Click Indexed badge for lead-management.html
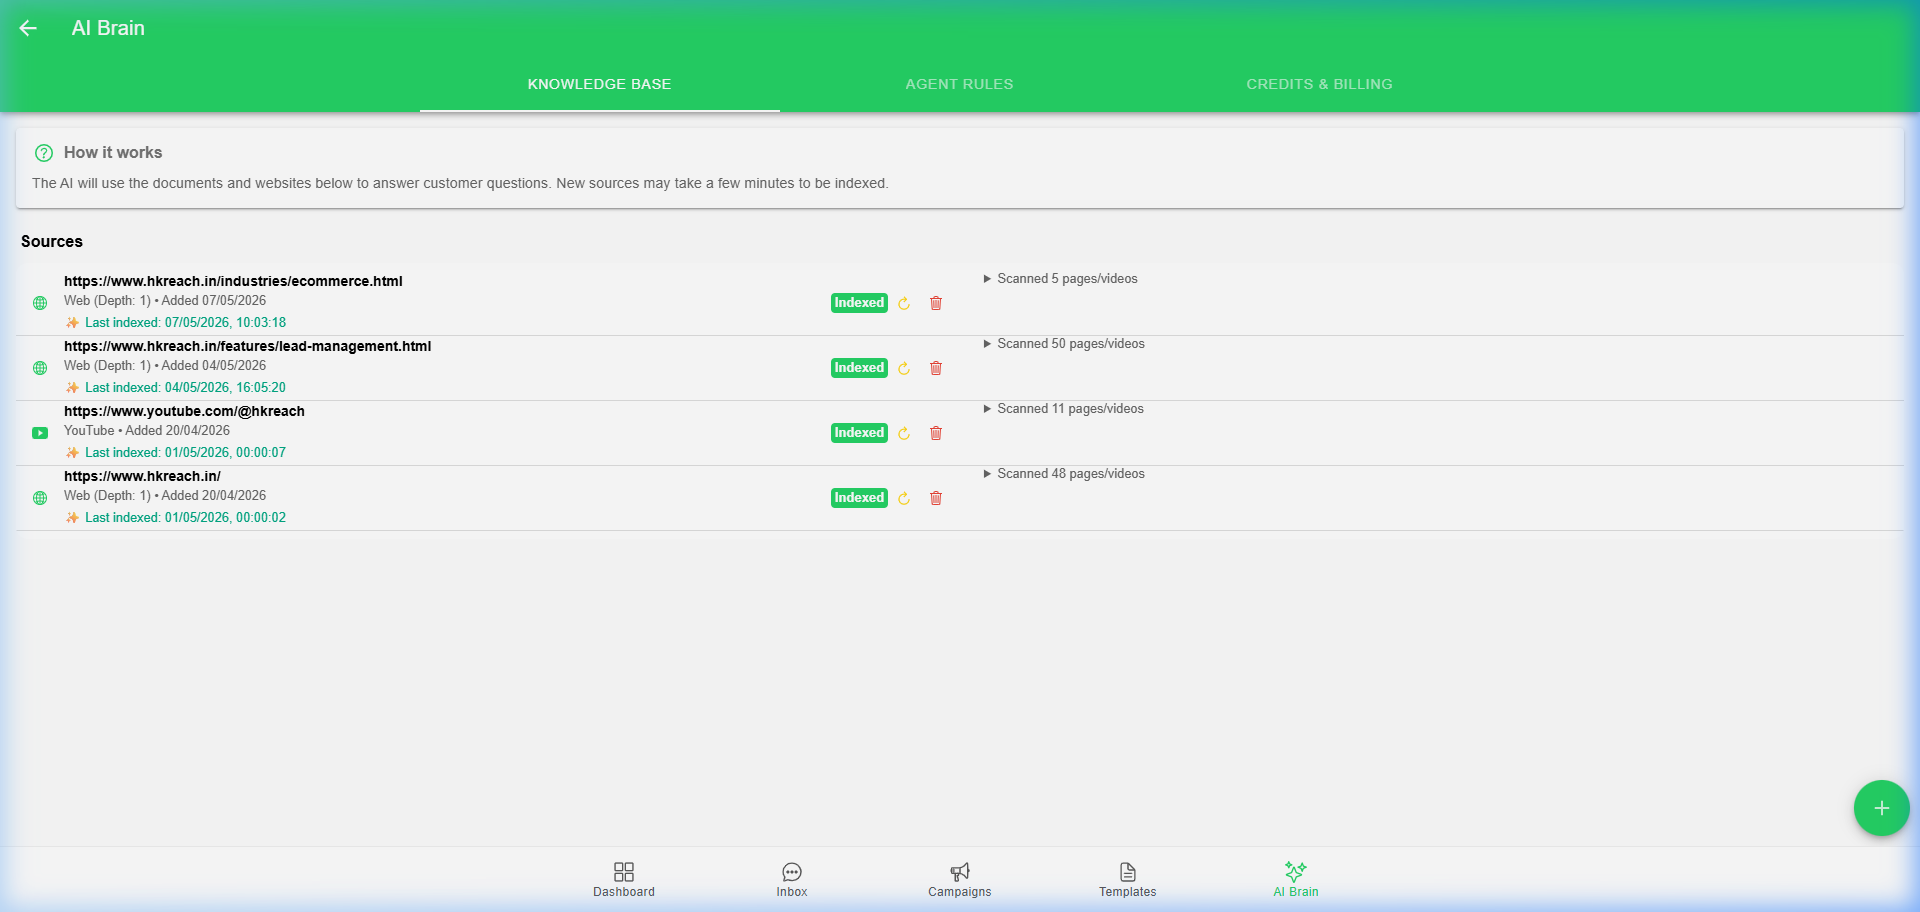Viewport: 1920px width, 912px height. [x=859, y=368]
